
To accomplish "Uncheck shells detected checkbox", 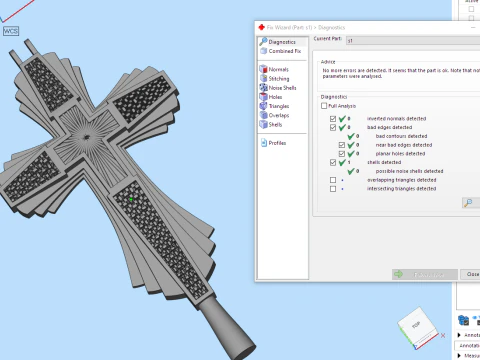I will [x=333, y=162].
